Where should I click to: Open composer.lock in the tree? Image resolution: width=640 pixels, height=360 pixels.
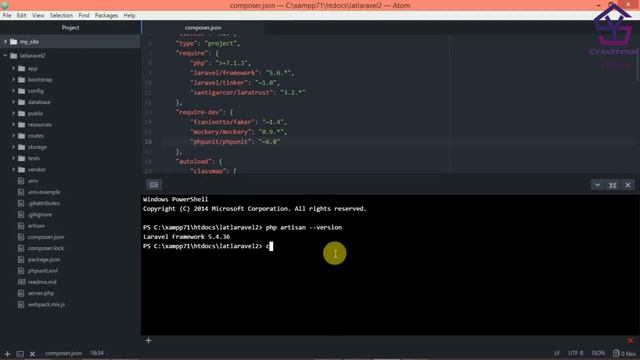(x=46, y=248)
